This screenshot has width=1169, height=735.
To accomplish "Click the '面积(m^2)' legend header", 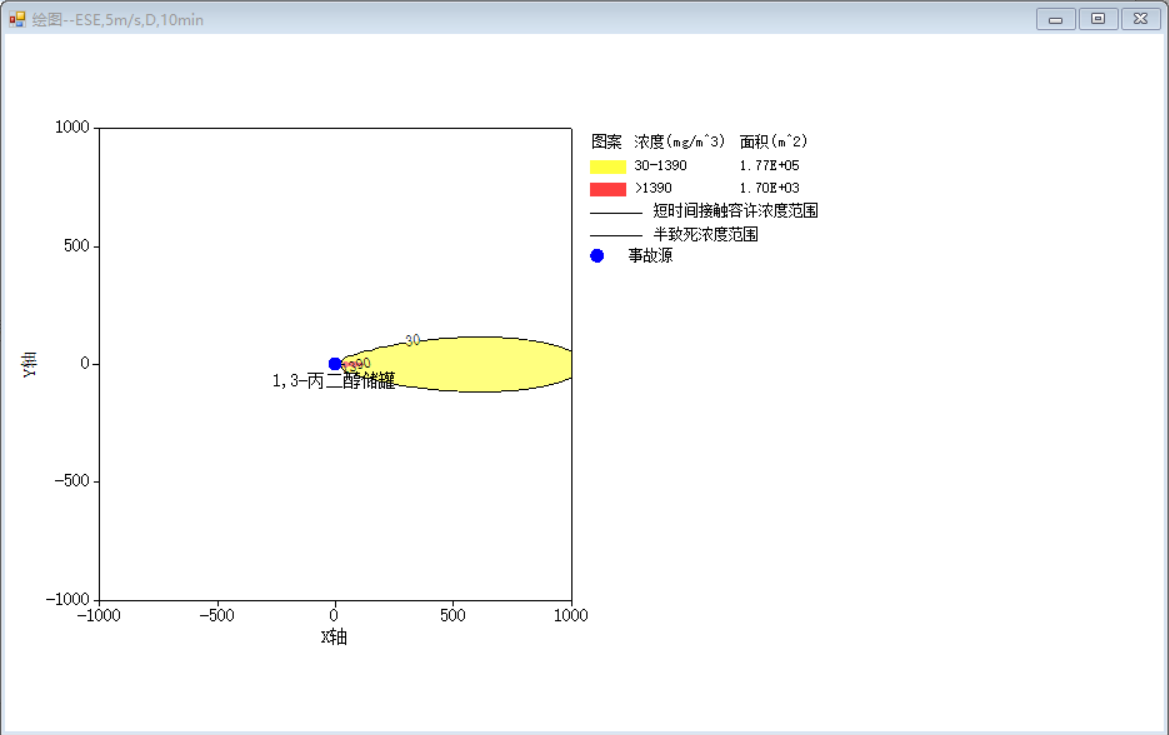I will pyautogui.click(x=773, y=142).
